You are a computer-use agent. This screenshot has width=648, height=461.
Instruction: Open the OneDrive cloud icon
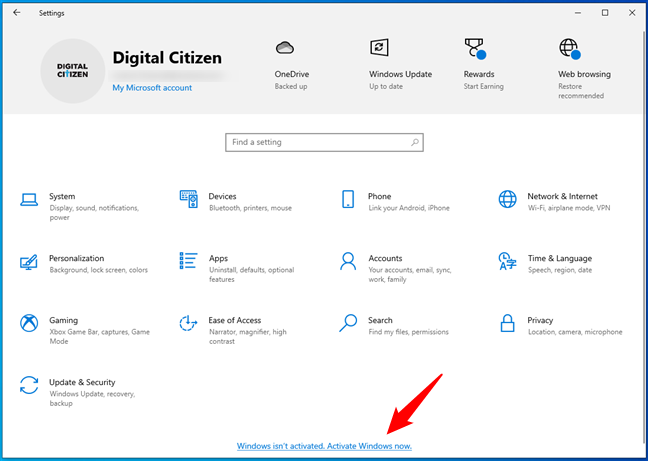tap(285, 48)
